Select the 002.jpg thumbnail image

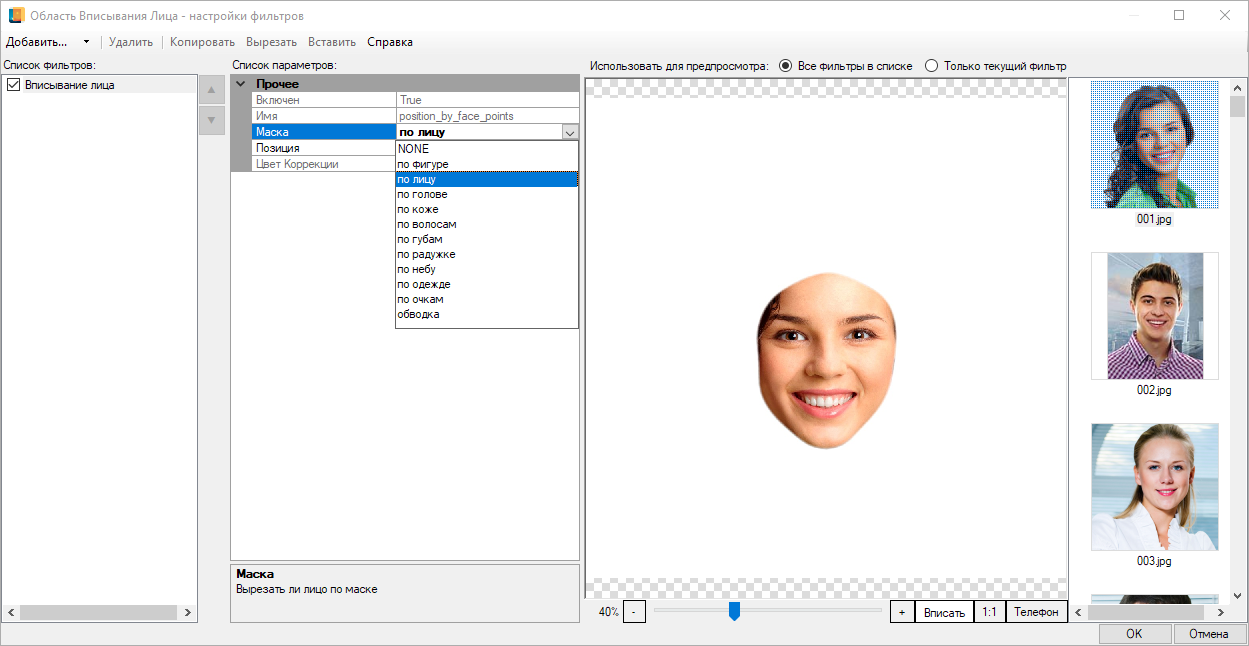[x=1154, y=316]
